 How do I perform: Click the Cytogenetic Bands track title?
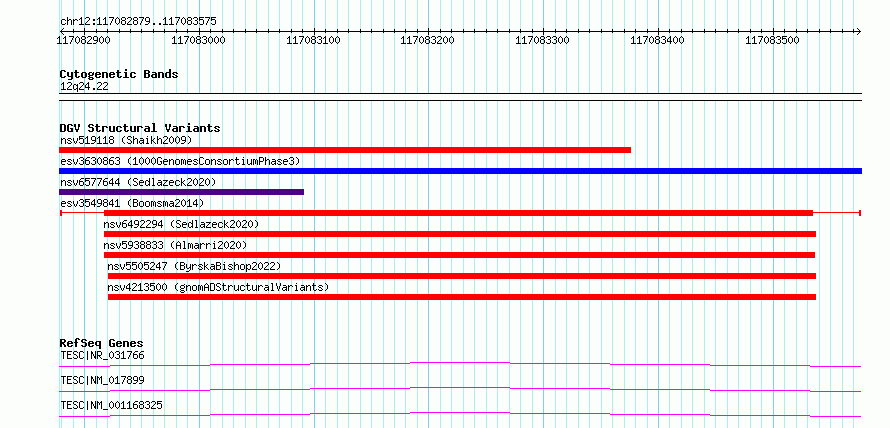coord(119,74)
